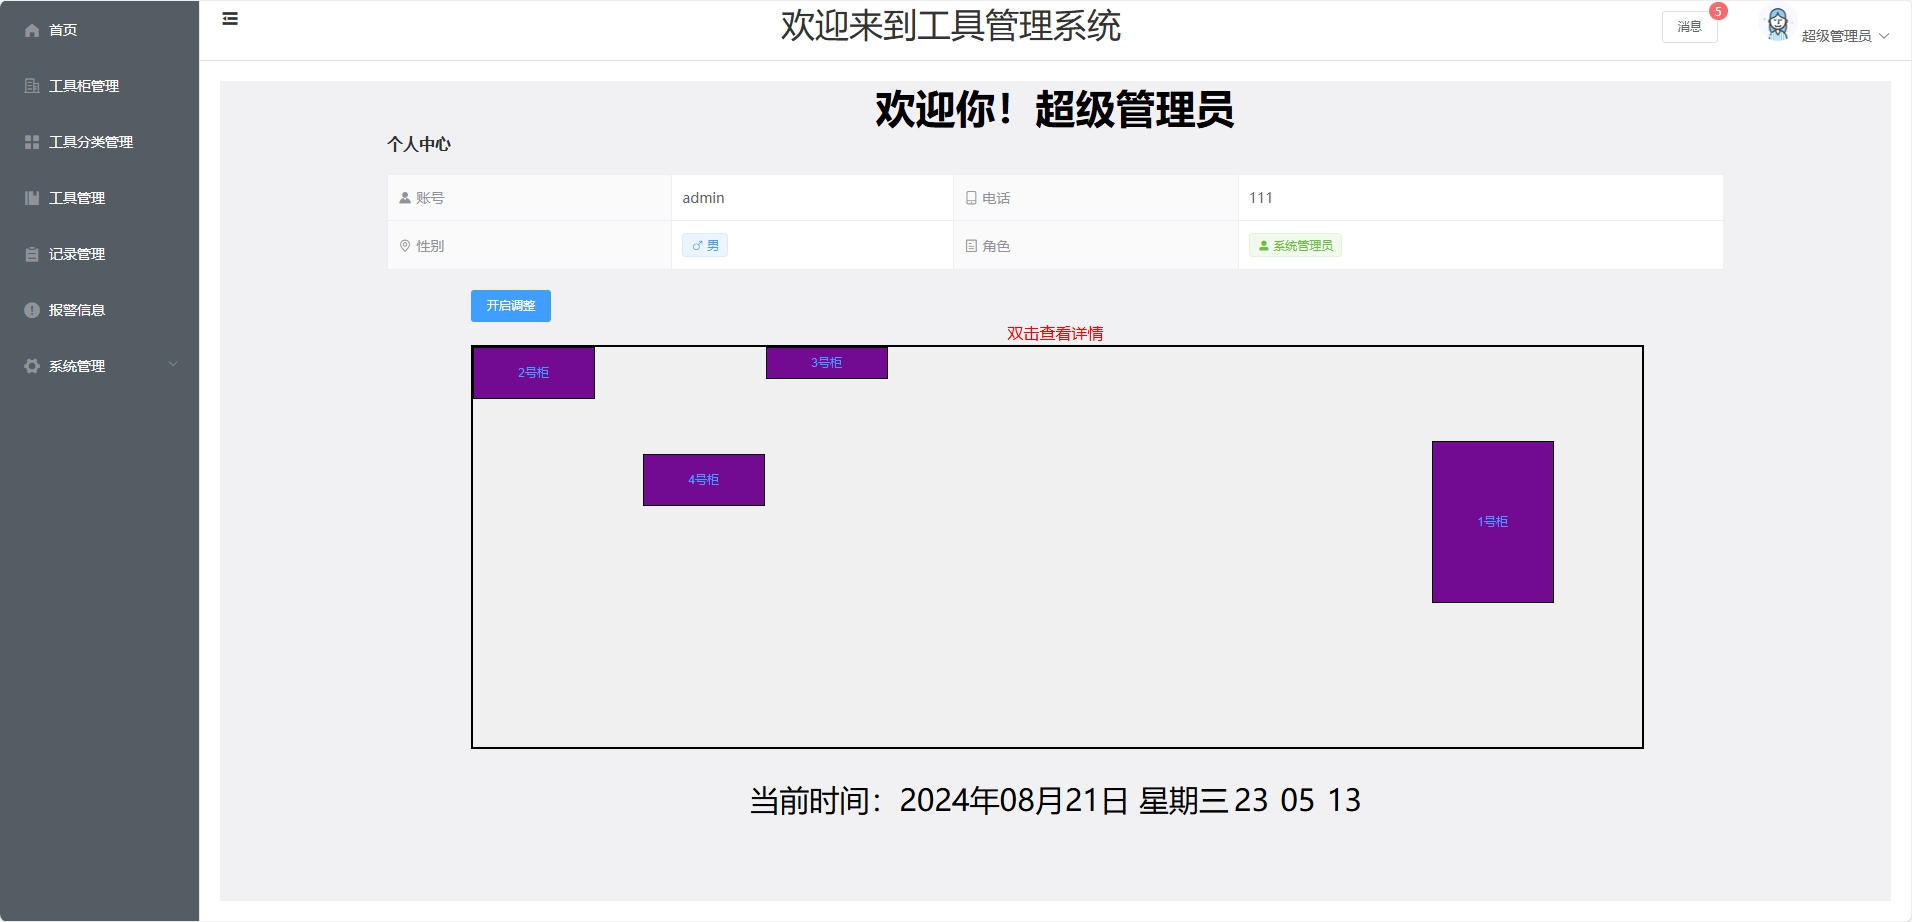Viewport: 1912px width, 922px height.
Task: Select the 2号柜 cabinet block
Action: pos(533,372)
